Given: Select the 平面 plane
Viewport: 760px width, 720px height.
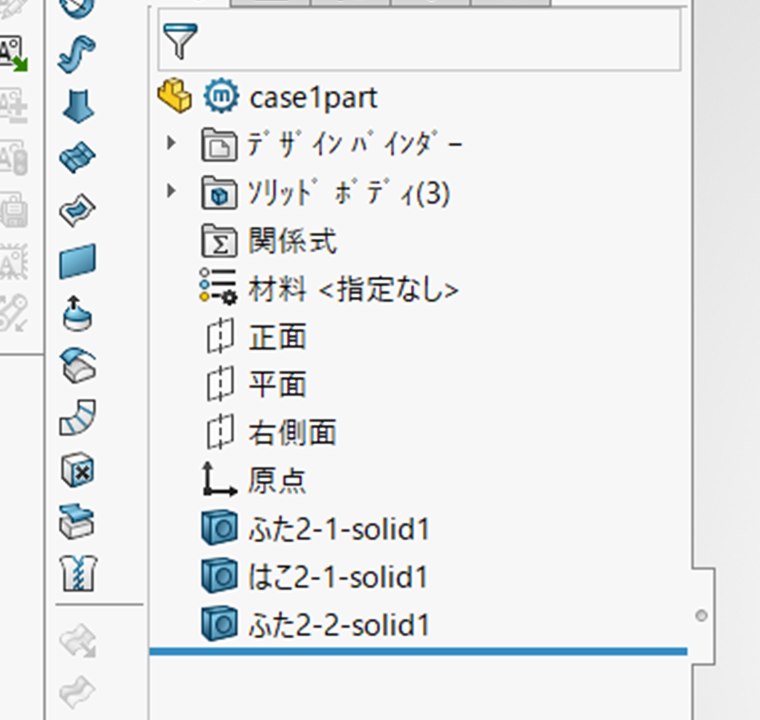Looking at the screenshot, I should [x=277, y=384].
